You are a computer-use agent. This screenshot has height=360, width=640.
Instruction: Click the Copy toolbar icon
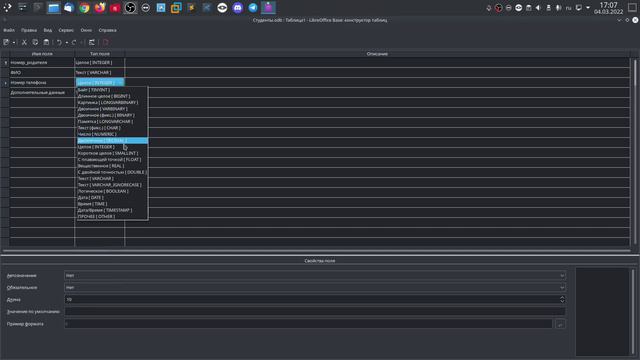35,42
